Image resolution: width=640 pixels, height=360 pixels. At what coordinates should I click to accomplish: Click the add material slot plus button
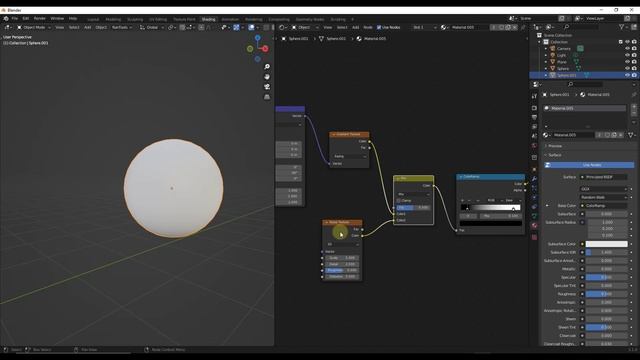[x=633, y=107]
